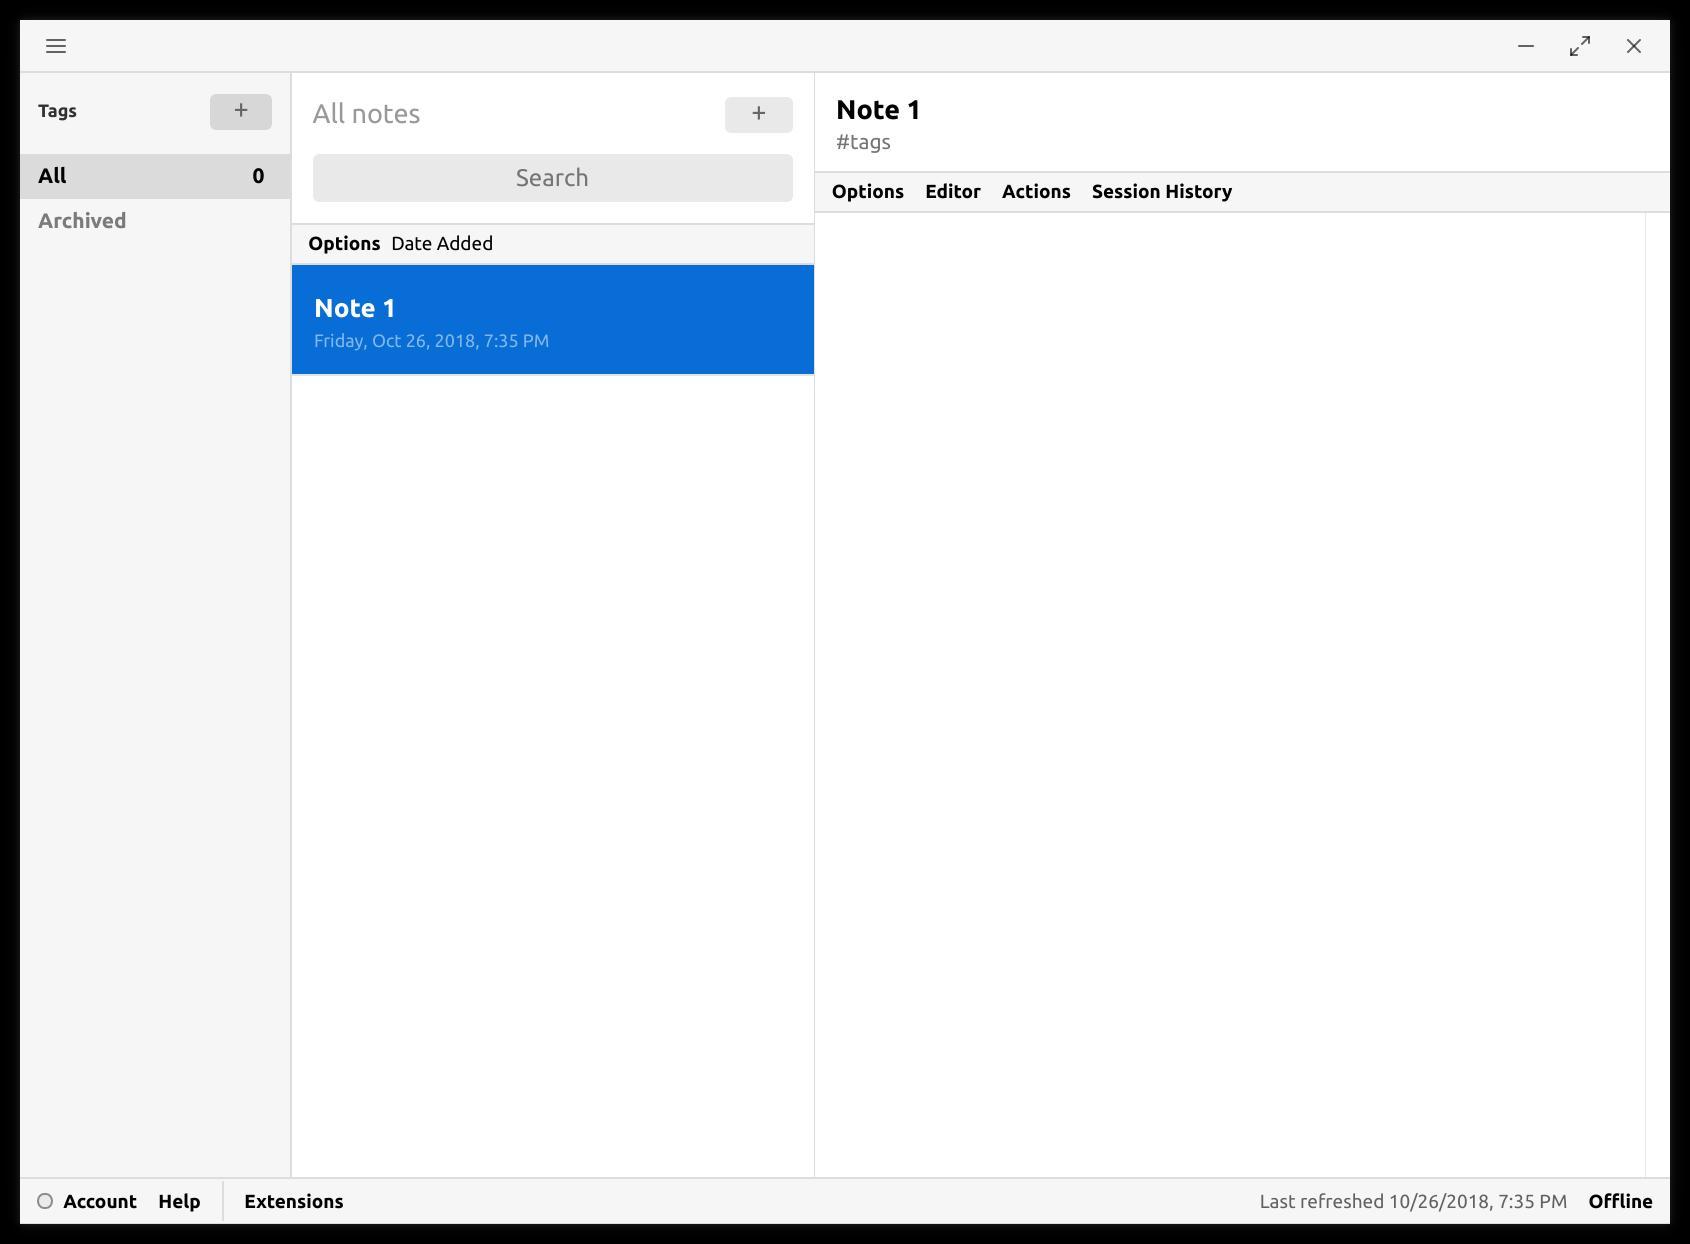
Task: Maximize the window with expand arrows
Action: (x=1580, y=46)
